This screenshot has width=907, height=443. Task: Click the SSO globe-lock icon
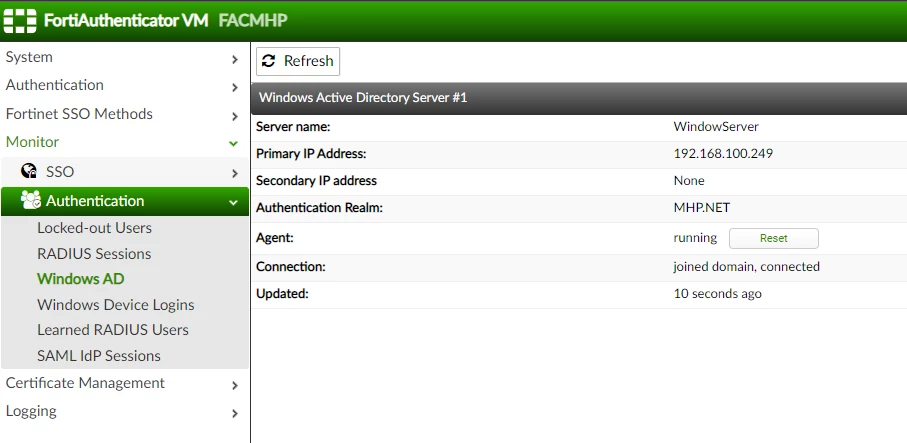pyautogui.click(x=28, y=171)
